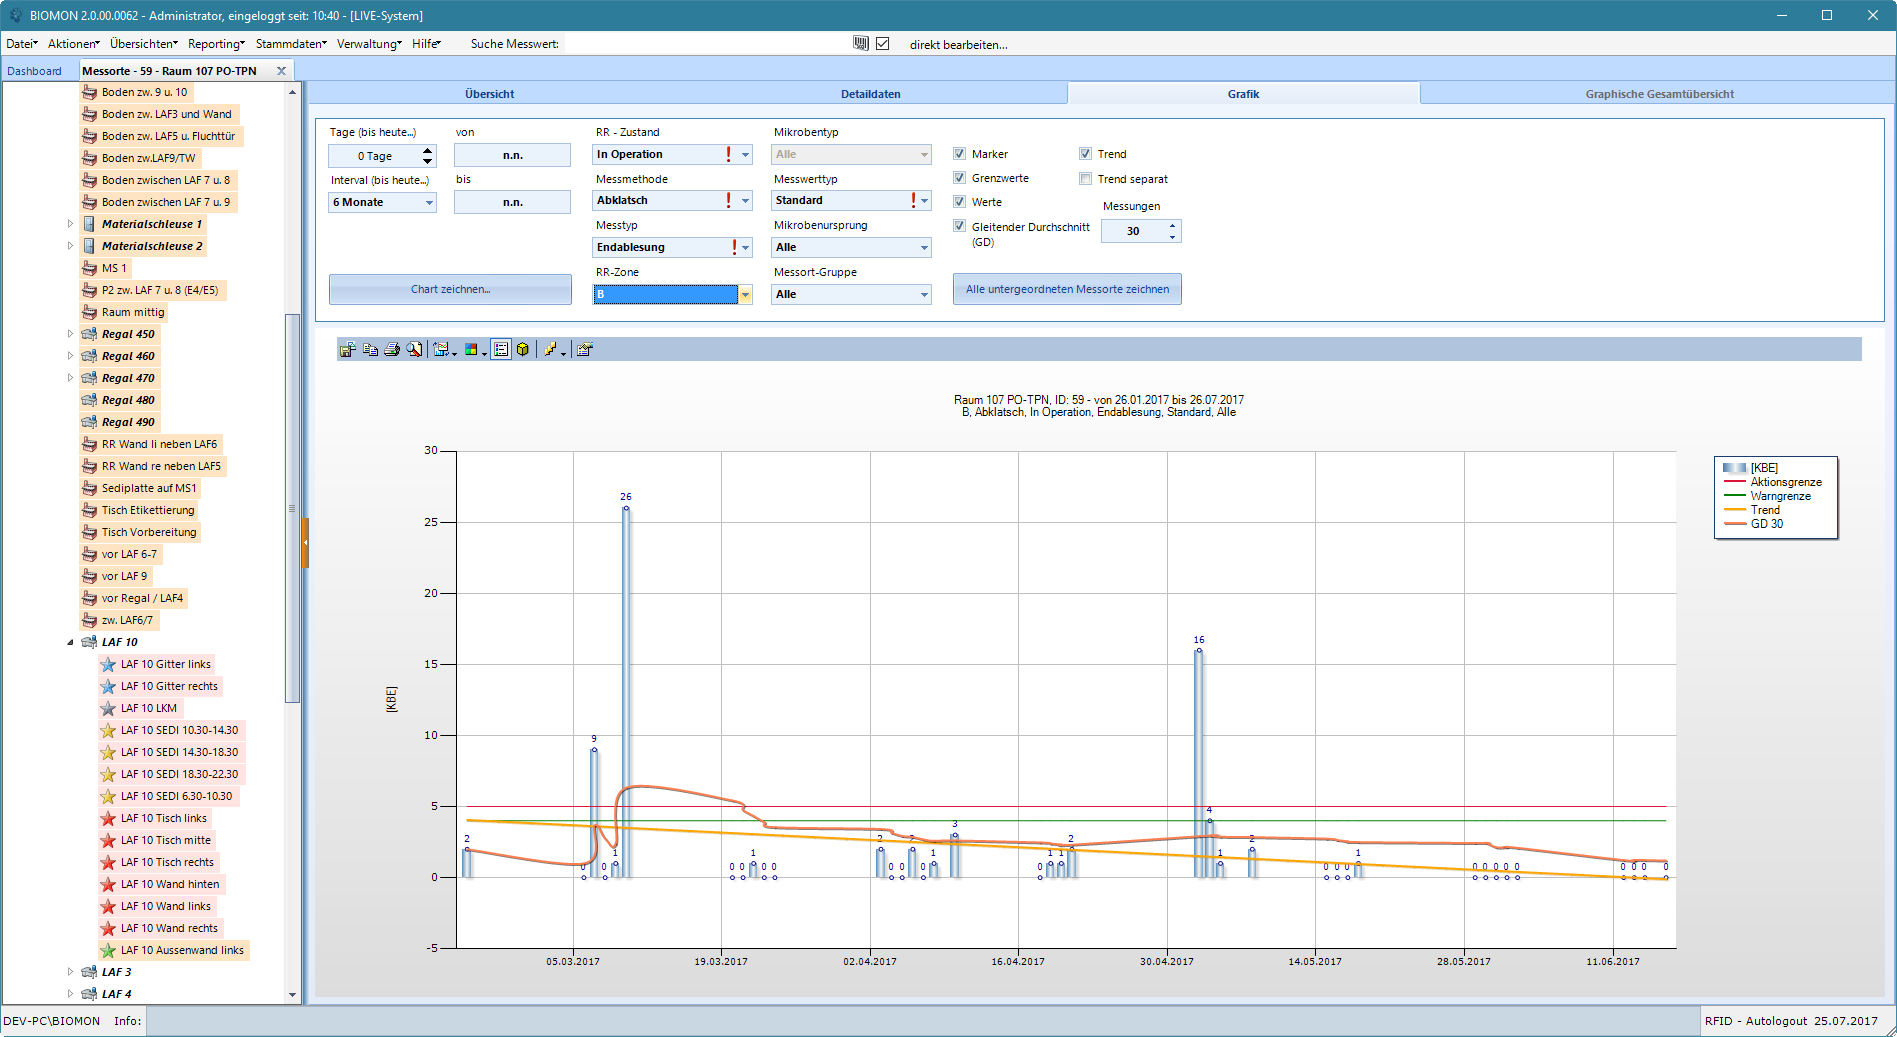Screen dimensions: 1897x1037
Task: Collapse the LAF 10 tree node
Action: point(70,642)
